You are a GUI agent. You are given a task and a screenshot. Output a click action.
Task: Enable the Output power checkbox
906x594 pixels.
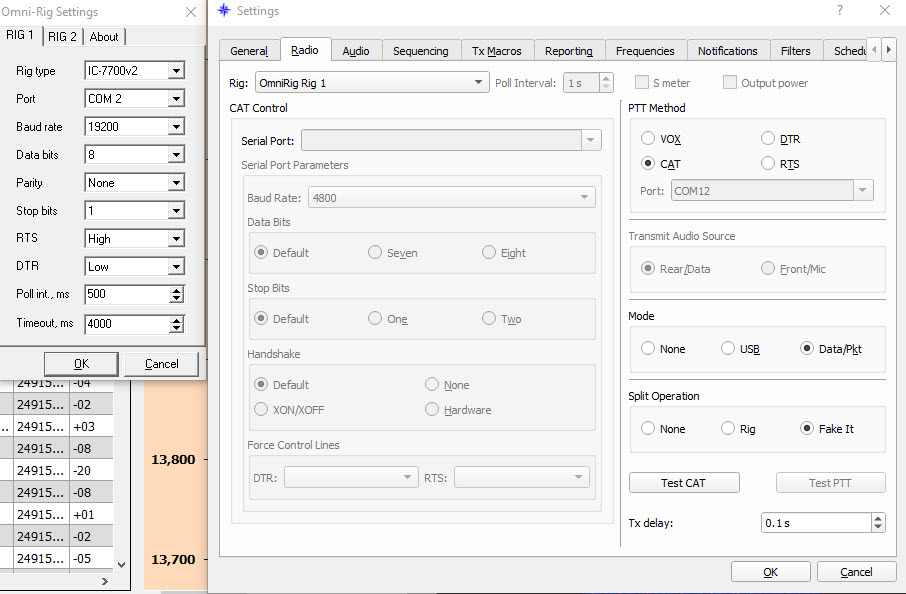pos(730,82)
